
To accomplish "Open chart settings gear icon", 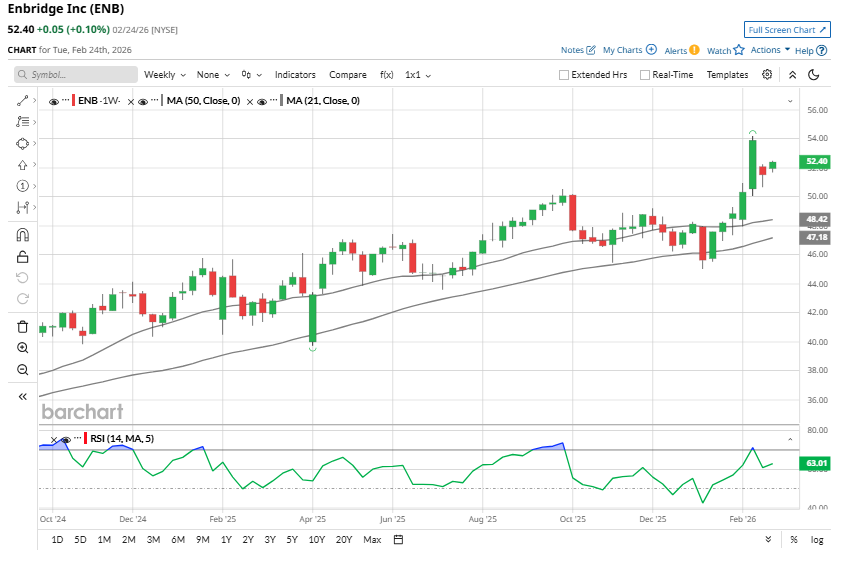I will 767,74.
